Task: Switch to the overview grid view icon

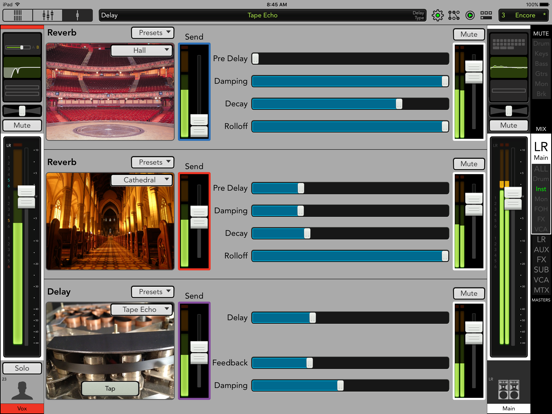Action: click(x=18, y=15)
